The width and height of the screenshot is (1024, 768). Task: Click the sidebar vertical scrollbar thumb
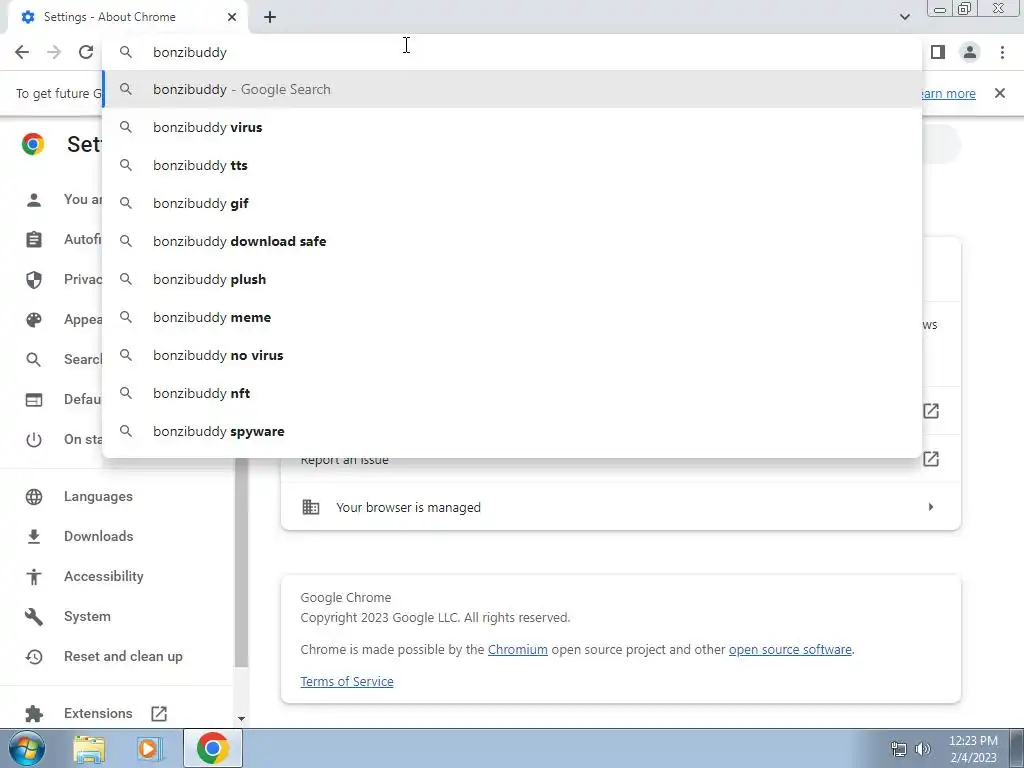point(241,562)
